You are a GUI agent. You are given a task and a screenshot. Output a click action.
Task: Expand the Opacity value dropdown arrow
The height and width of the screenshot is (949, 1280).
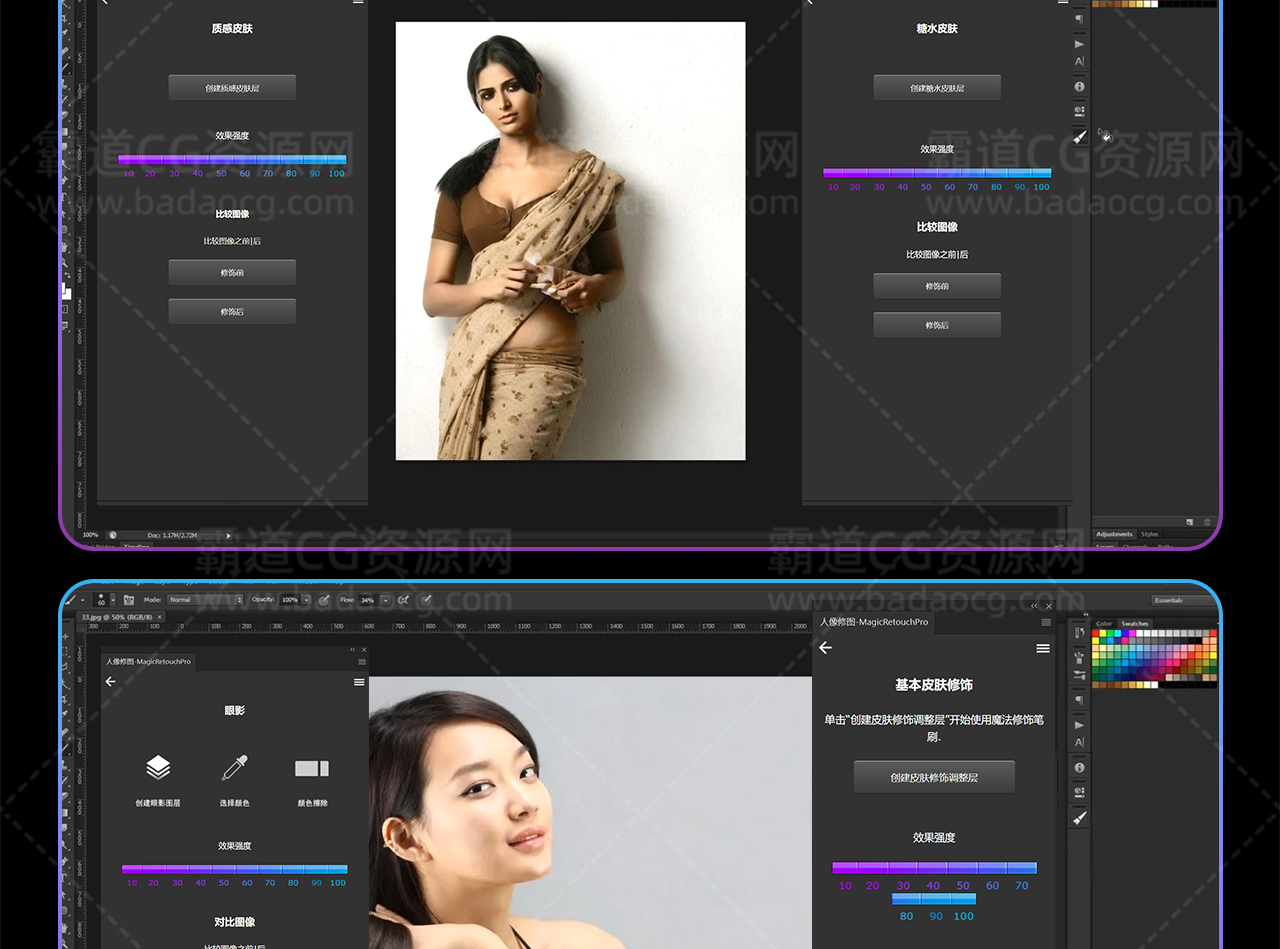pos(307,600)
